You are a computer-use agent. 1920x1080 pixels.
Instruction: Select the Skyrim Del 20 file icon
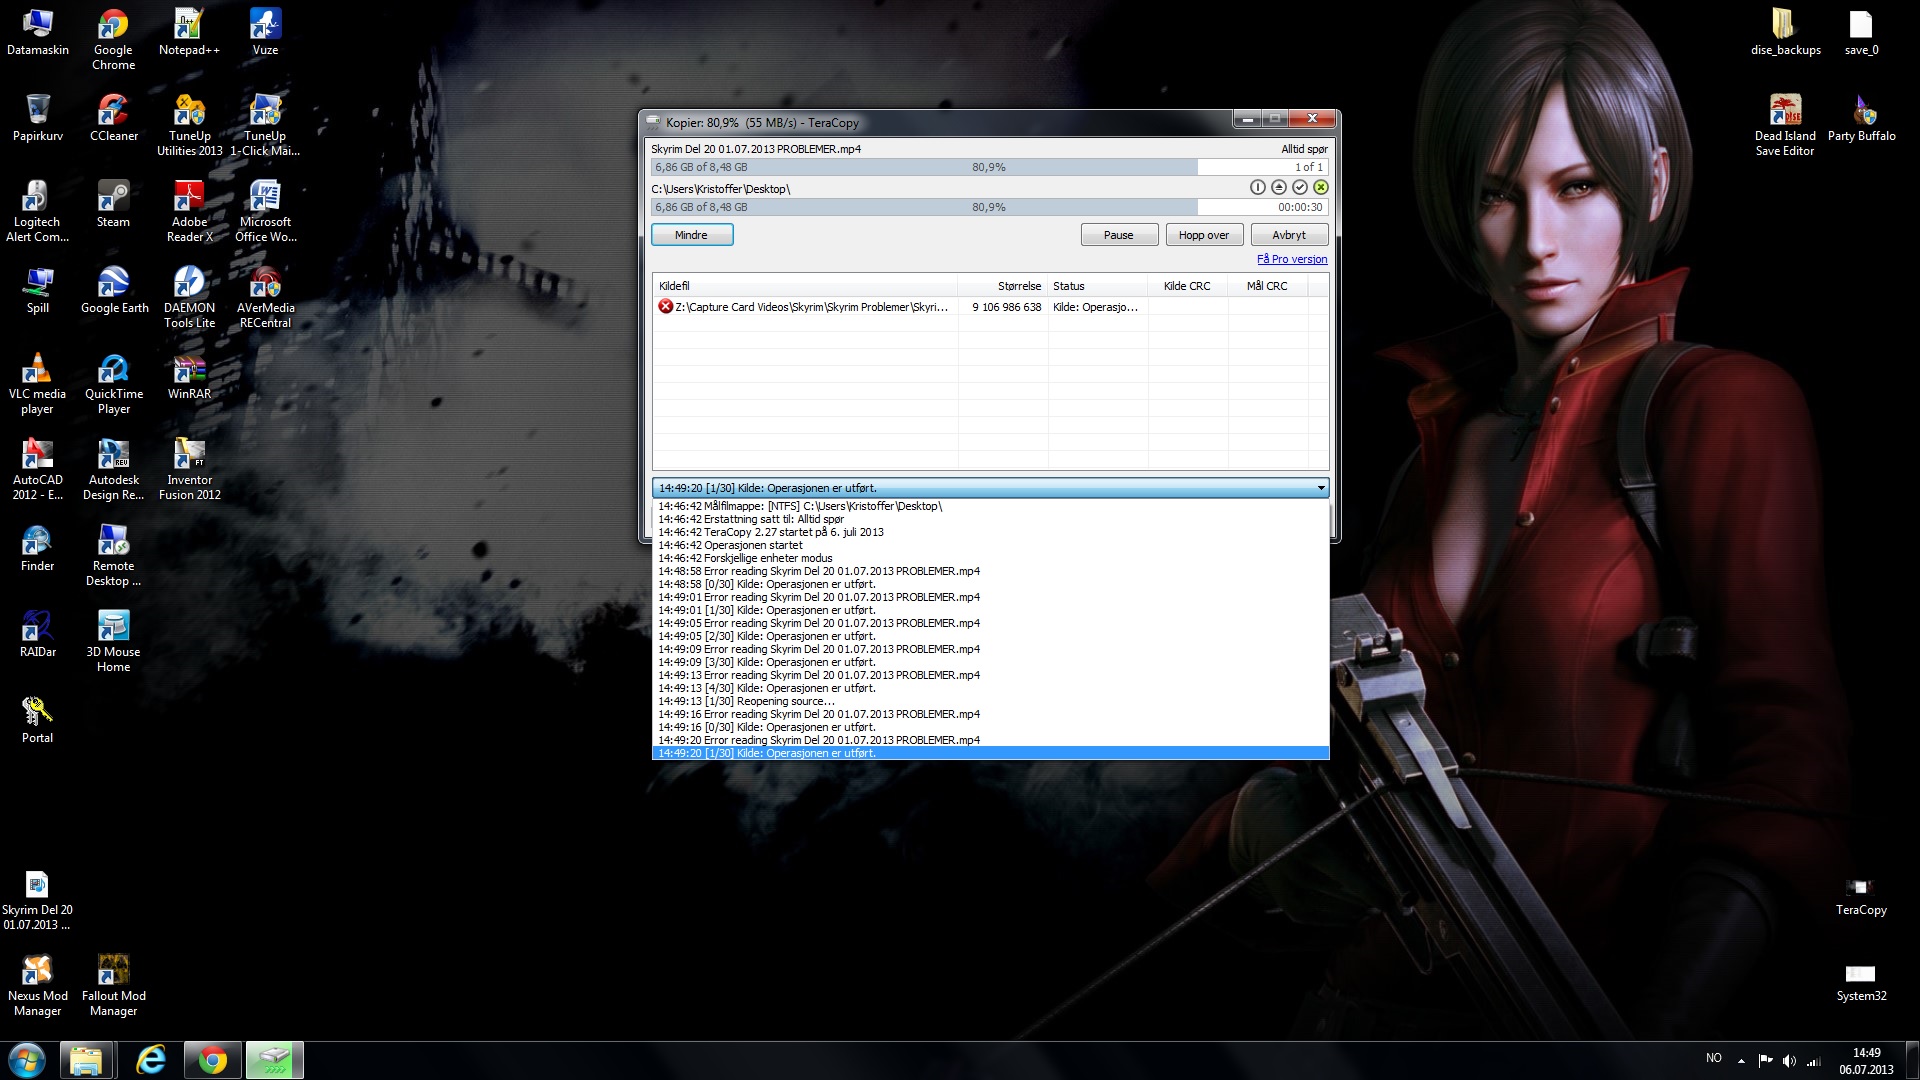37,900
